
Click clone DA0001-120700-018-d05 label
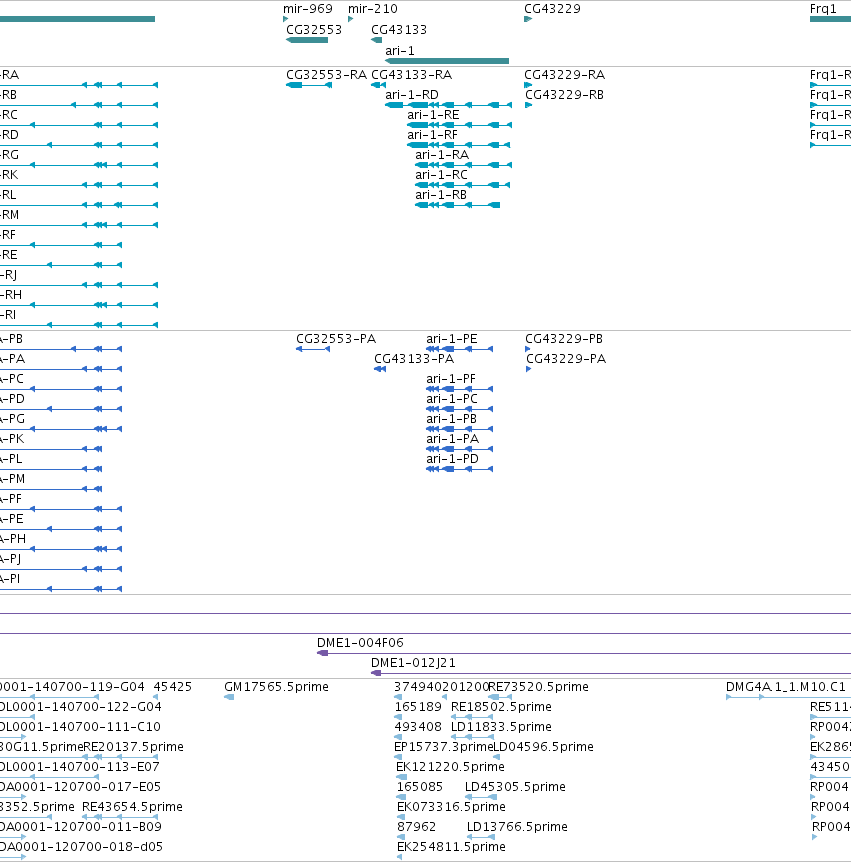coord(81,847)
